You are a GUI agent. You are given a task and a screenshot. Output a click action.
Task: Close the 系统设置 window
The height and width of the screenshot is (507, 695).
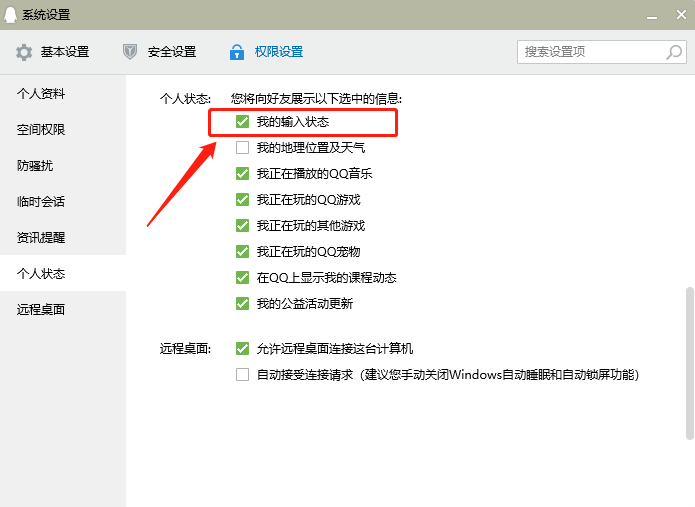(x=681, y=15)
